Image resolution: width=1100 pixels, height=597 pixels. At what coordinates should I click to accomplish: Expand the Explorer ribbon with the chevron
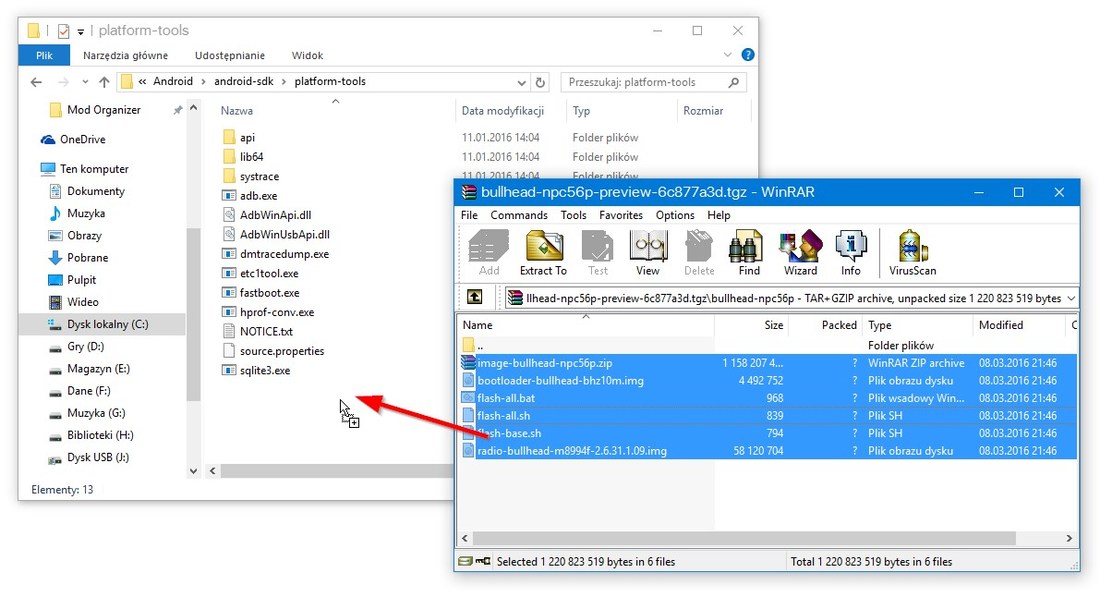[x=727, y=55]
